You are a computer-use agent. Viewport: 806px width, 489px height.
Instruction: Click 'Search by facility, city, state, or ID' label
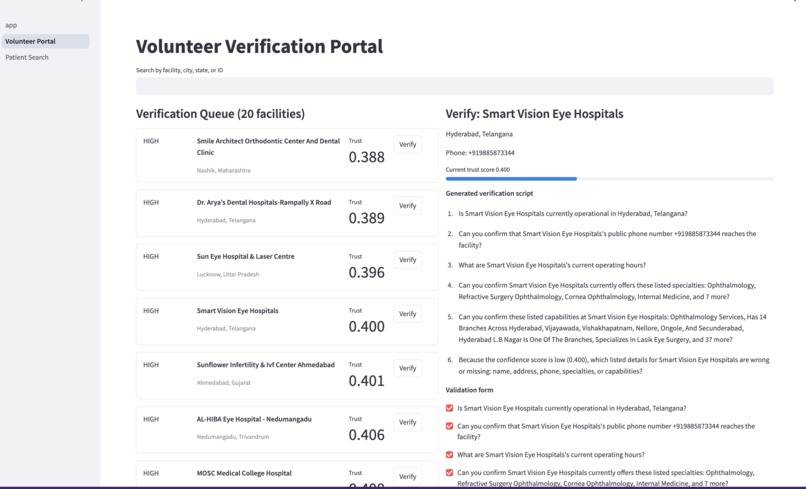pos(179,70)
